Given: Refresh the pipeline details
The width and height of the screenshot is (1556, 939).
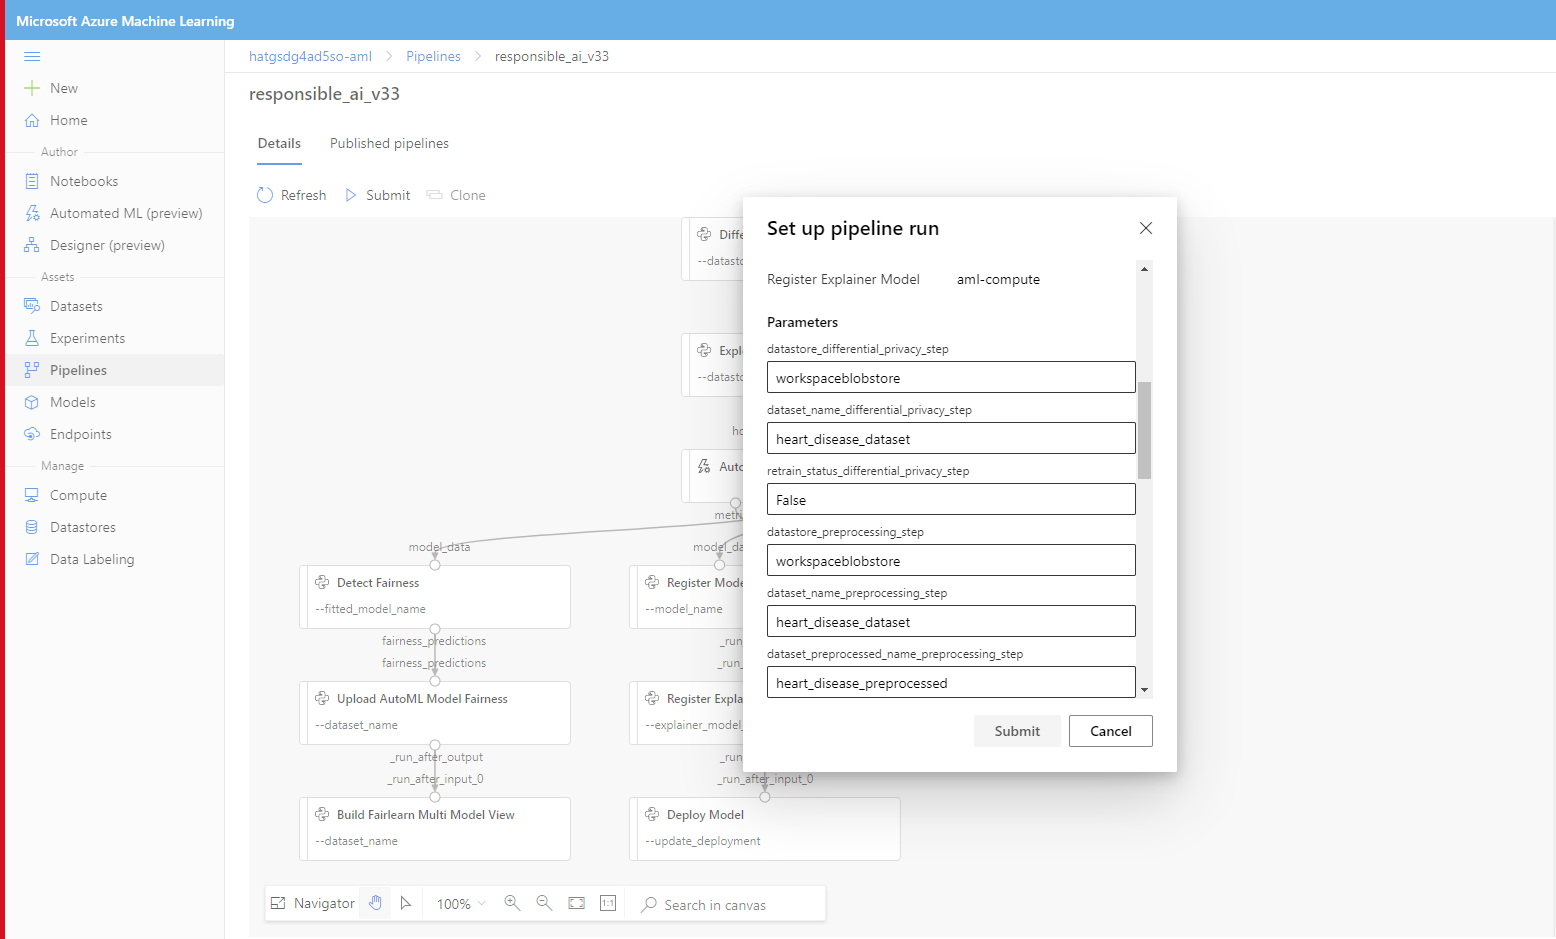Looking at the screenshot, I should pyautogui.click(x=291, y=195).
